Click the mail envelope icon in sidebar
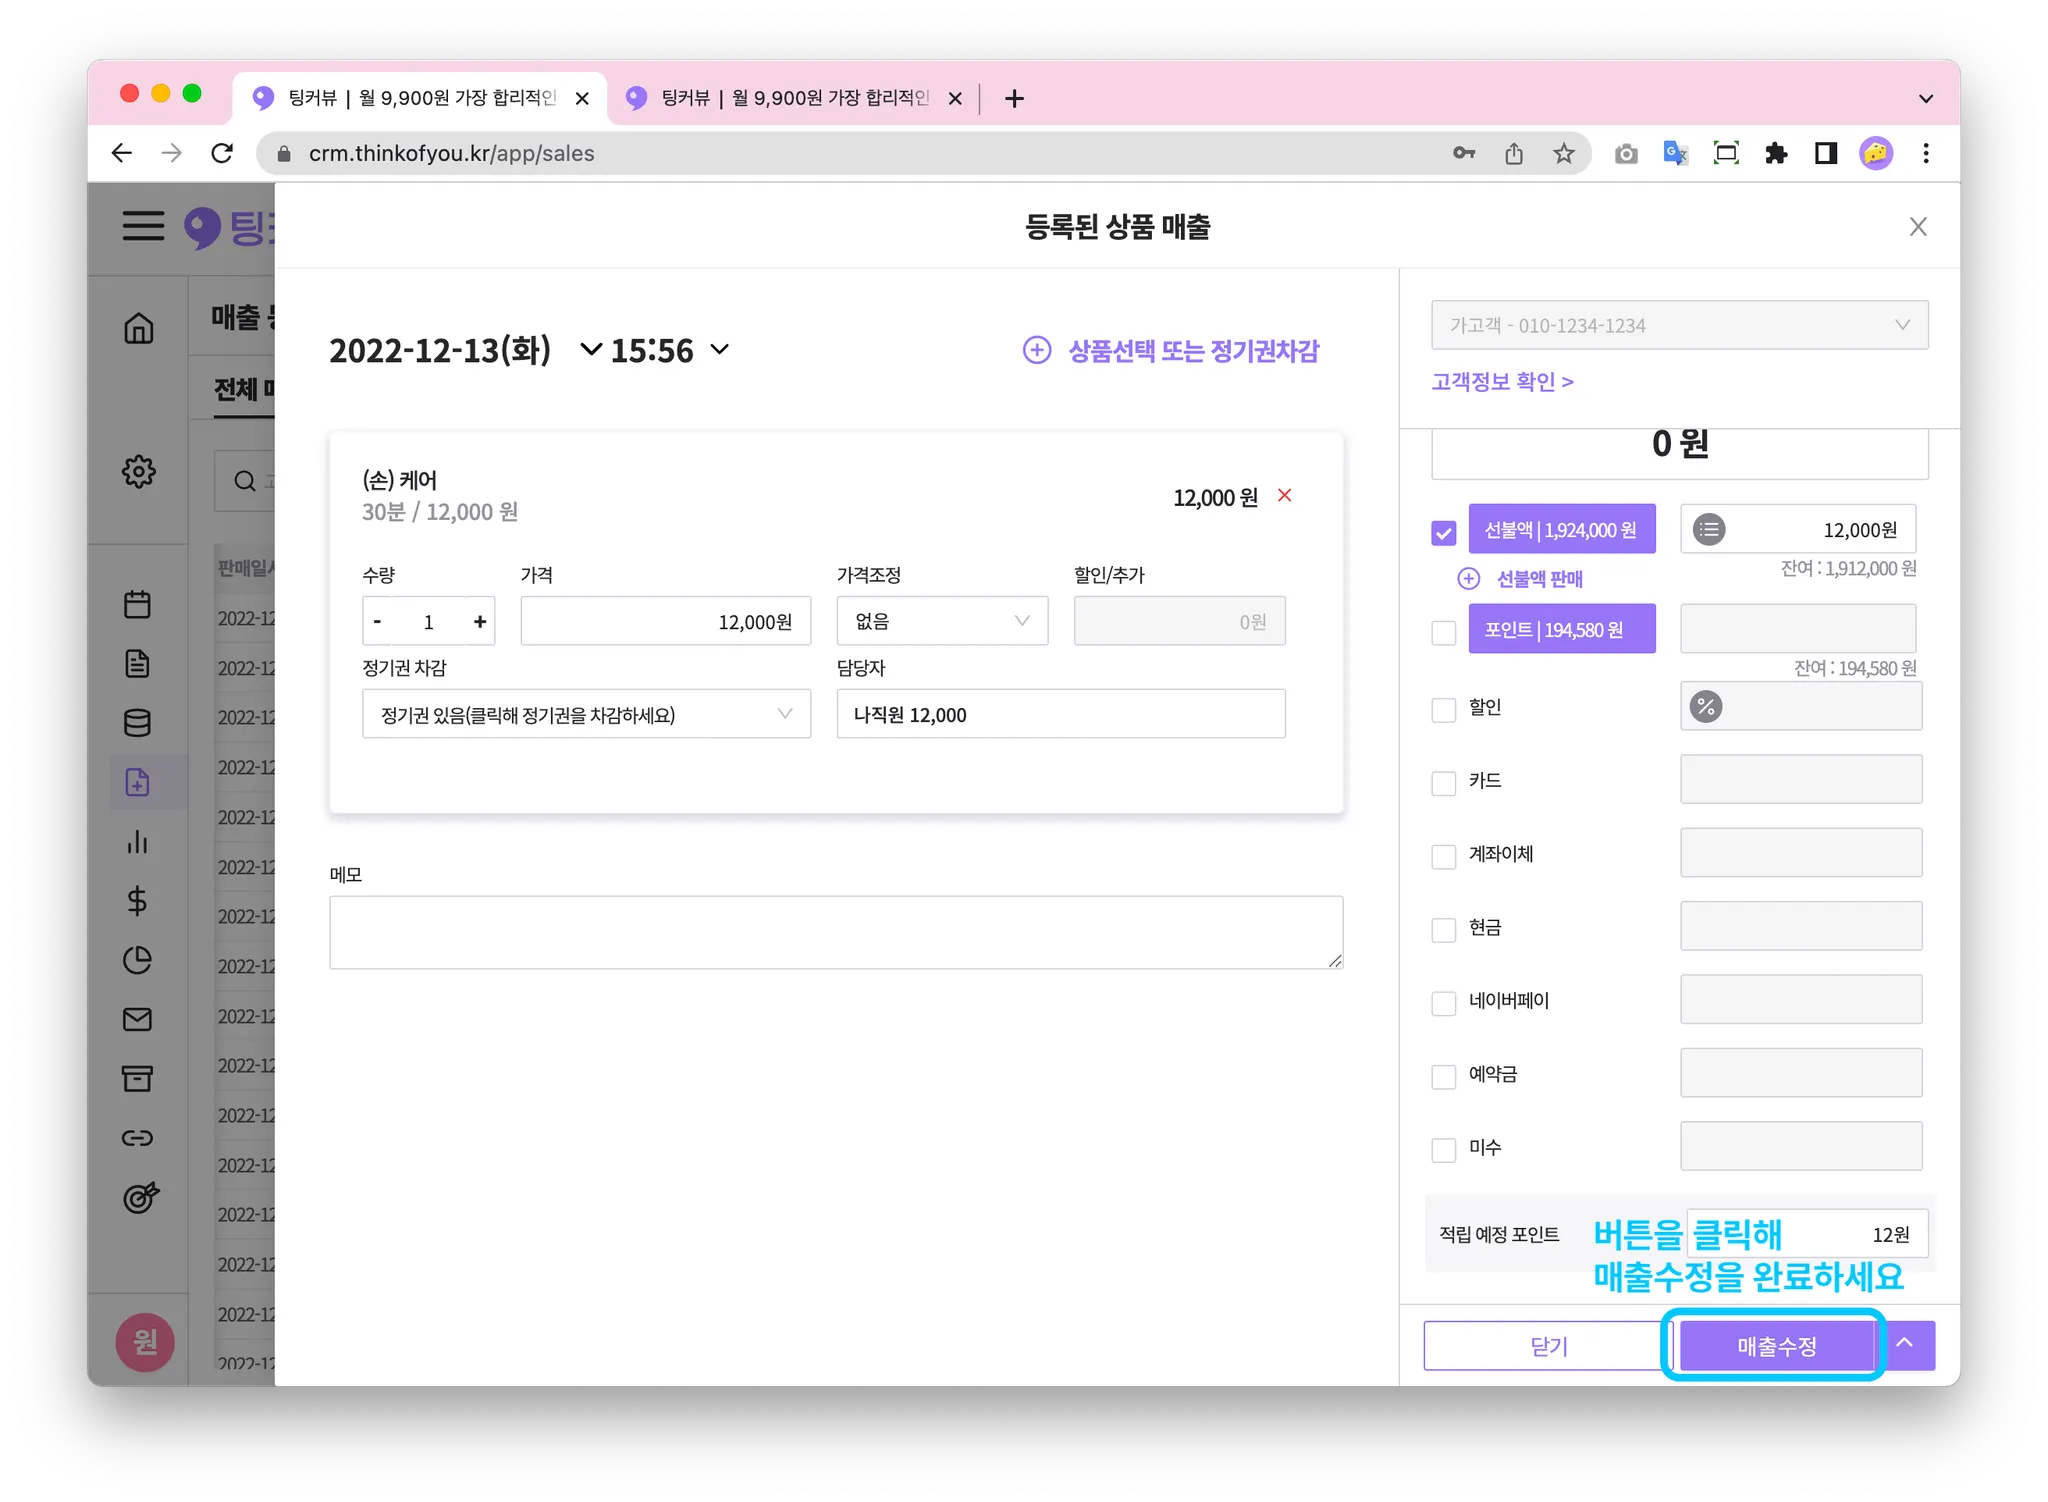 [x=138, y=1019]
